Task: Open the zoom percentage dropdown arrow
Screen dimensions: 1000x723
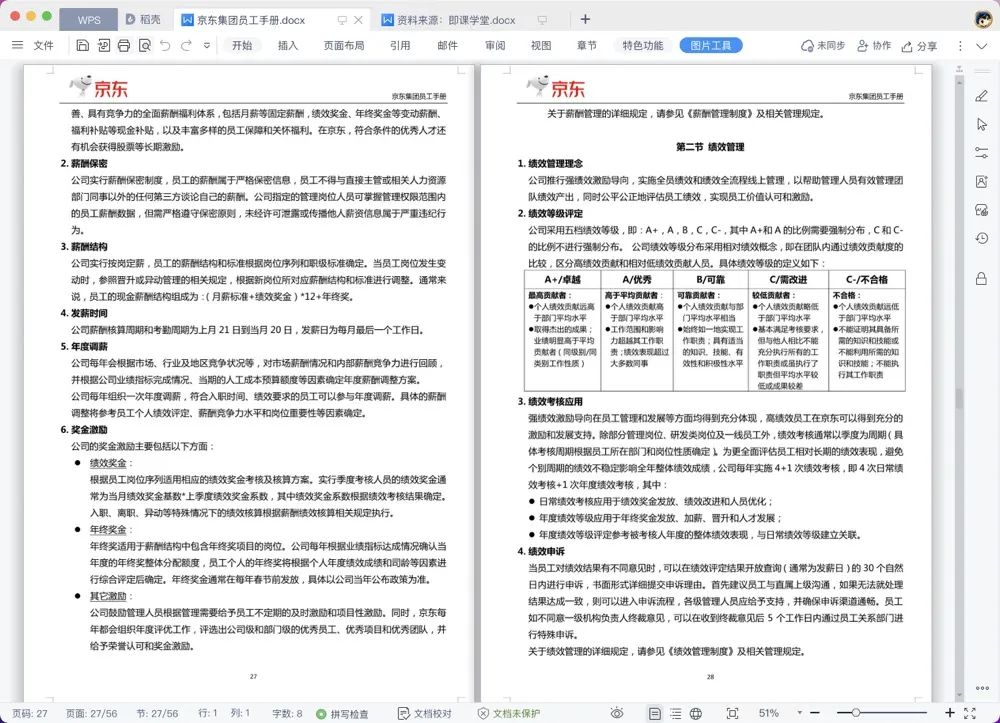Action: click(799, 713)
